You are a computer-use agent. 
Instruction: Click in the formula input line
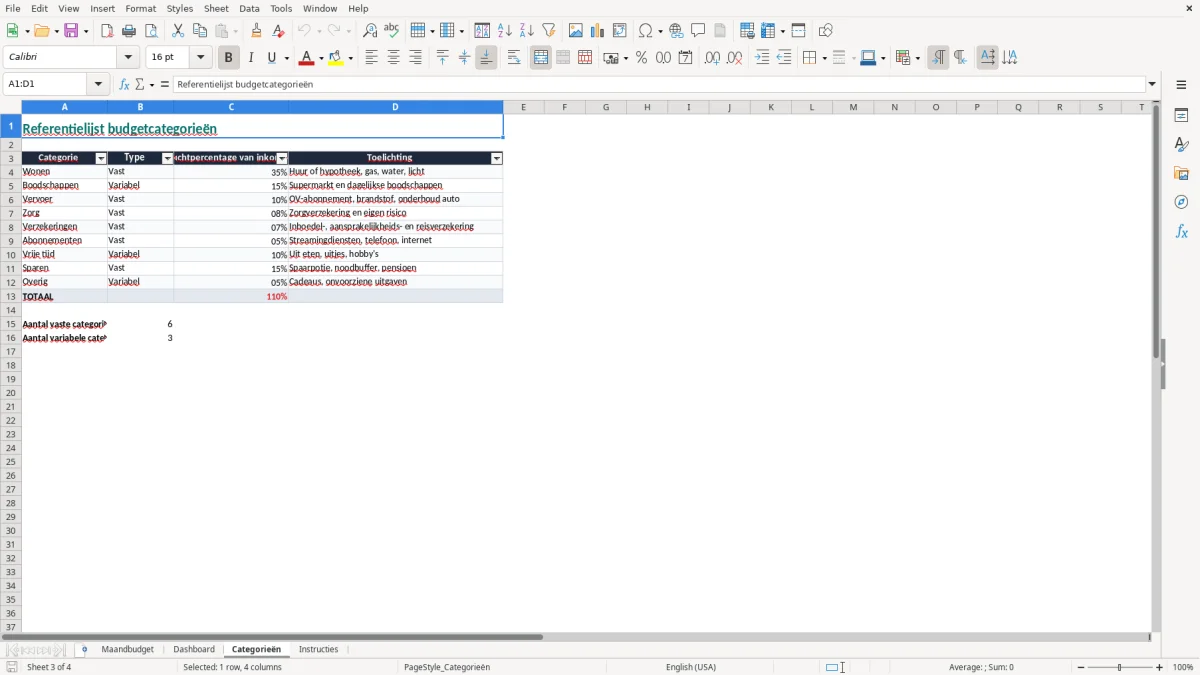click(x=658, y=84)
